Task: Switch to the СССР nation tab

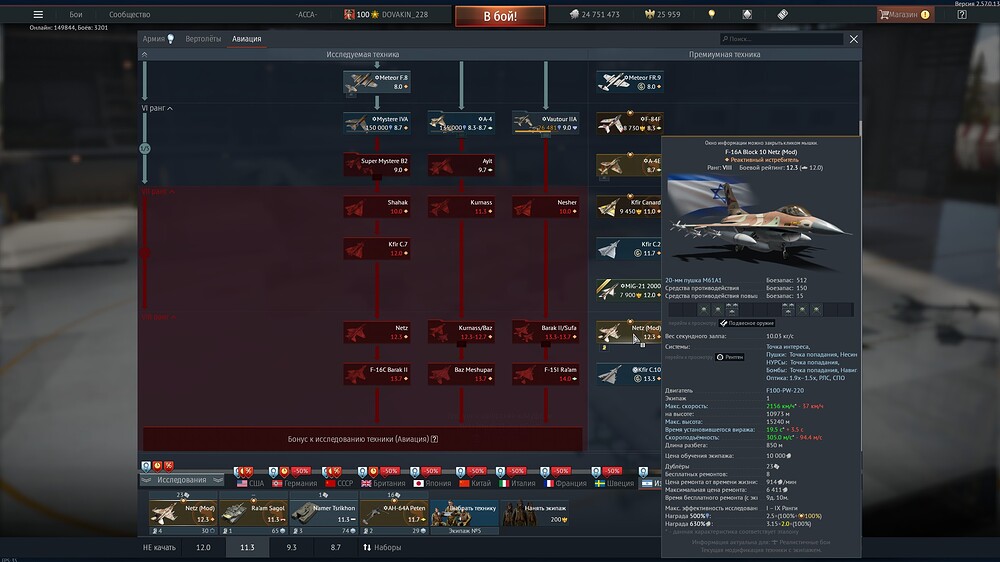Action: coord(339,483)
